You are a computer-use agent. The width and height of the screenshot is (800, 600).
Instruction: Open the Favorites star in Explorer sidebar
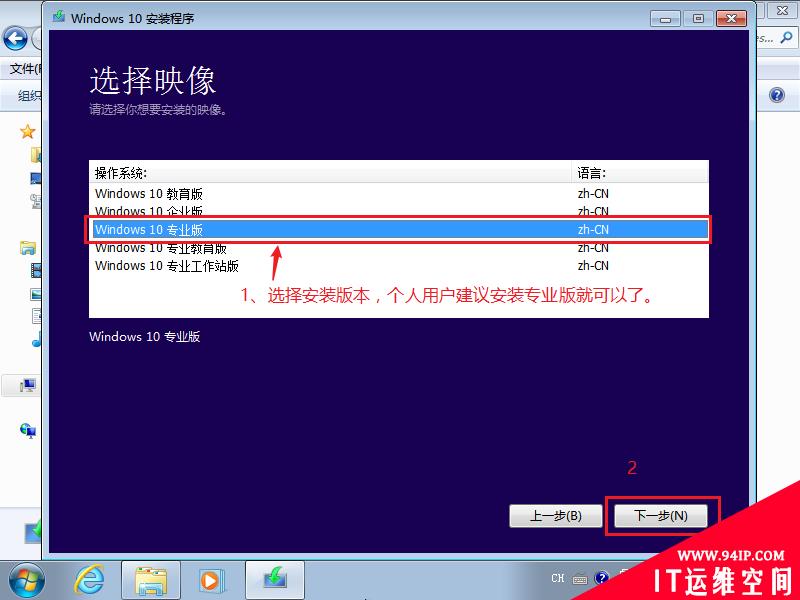coord(28,132)
